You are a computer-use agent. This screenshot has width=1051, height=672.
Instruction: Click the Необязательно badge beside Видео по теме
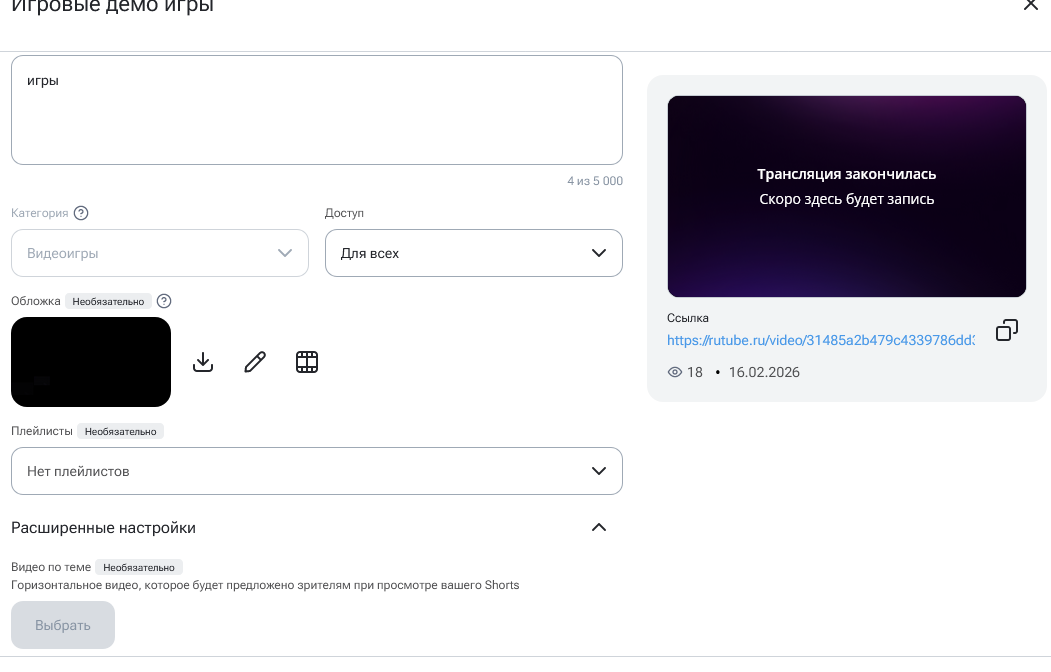click(140, 567)
